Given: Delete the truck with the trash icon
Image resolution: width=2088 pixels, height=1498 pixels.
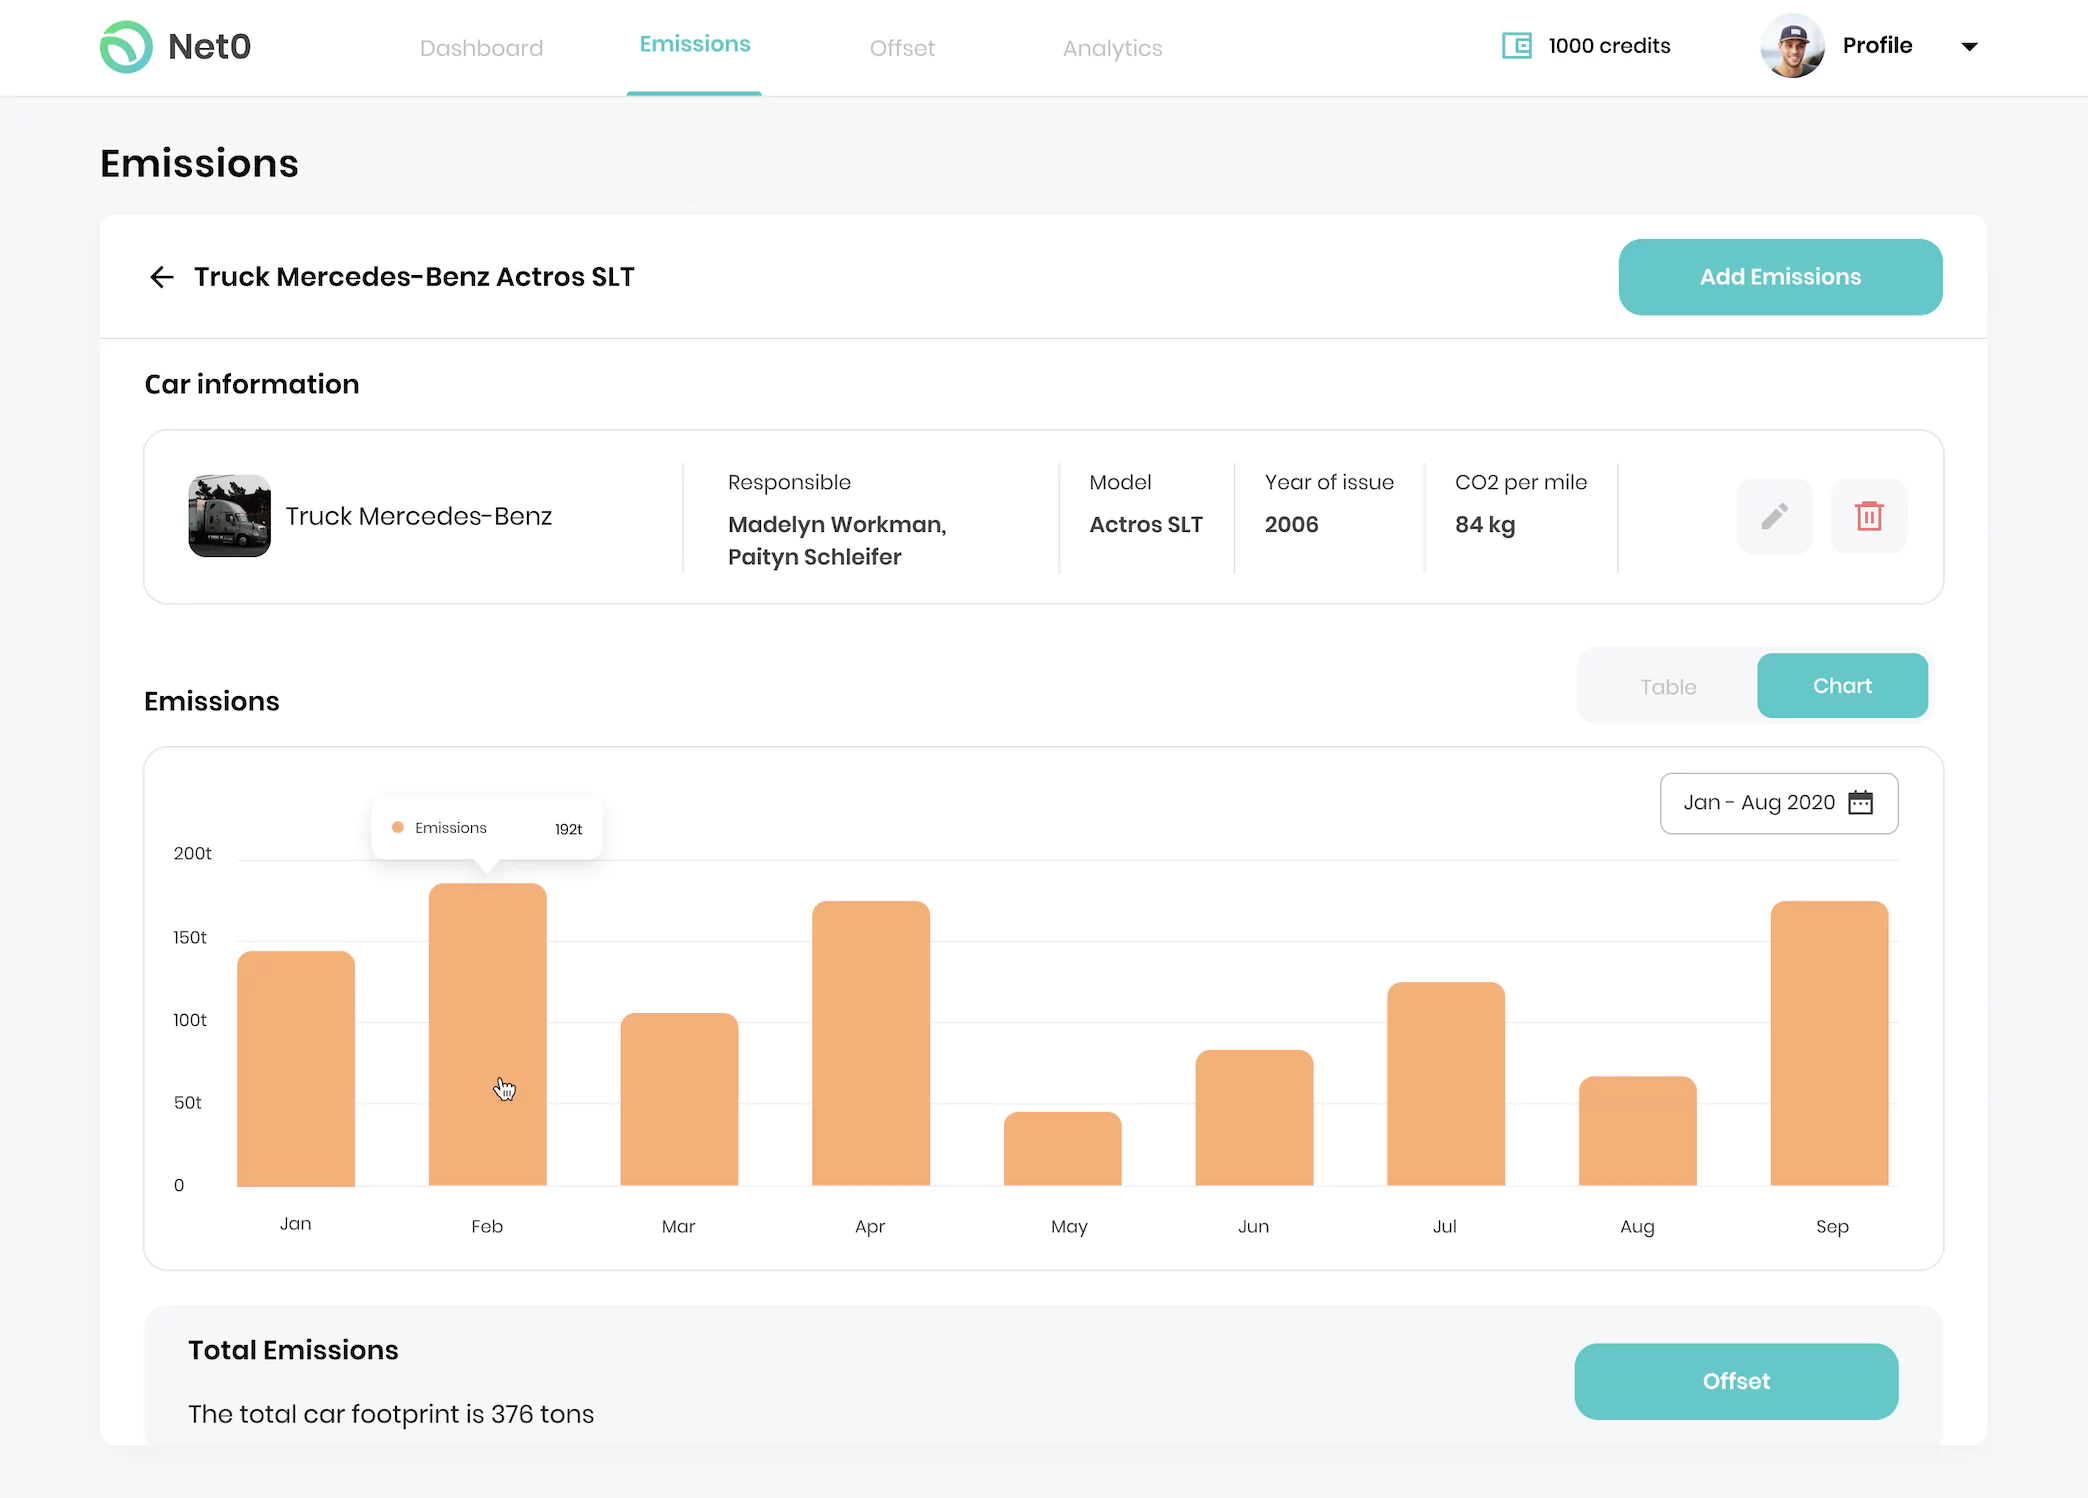Looking at the screenshot, I should click(1868, 516).
